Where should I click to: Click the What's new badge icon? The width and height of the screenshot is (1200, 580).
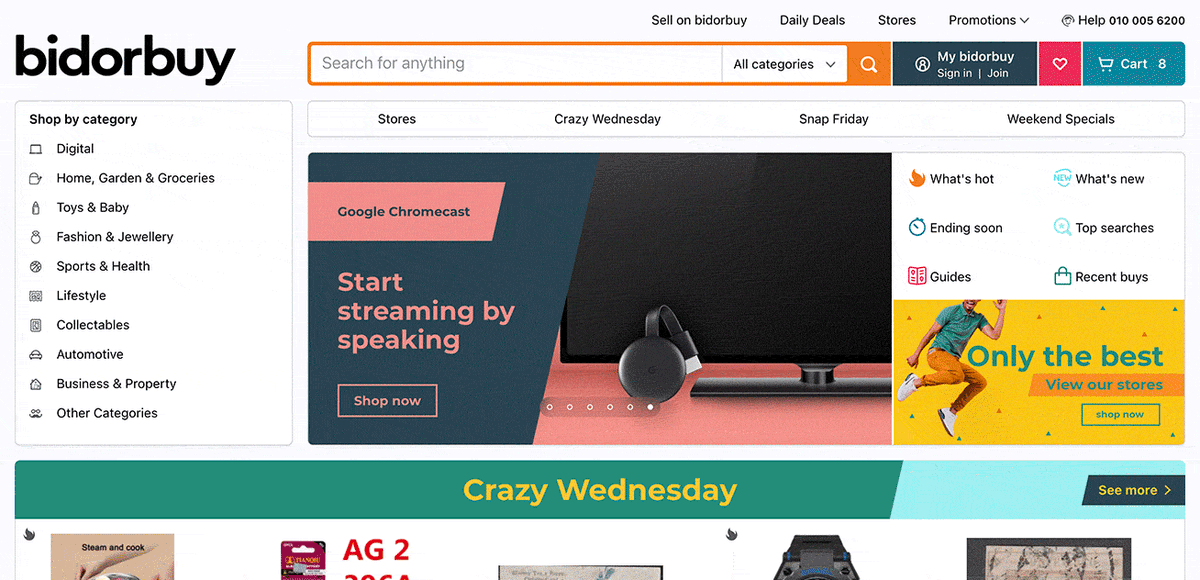(x=1062, y=178)
